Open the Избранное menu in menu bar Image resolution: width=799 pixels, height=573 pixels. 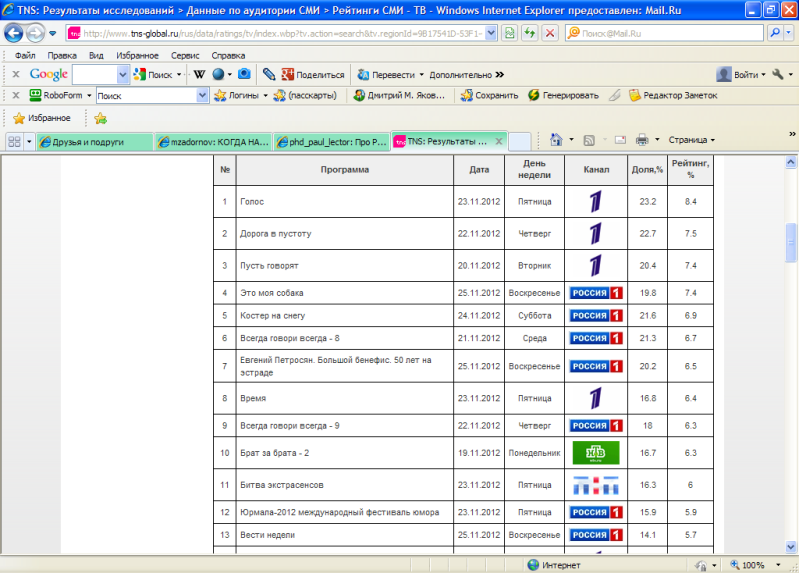click(137, 56)
